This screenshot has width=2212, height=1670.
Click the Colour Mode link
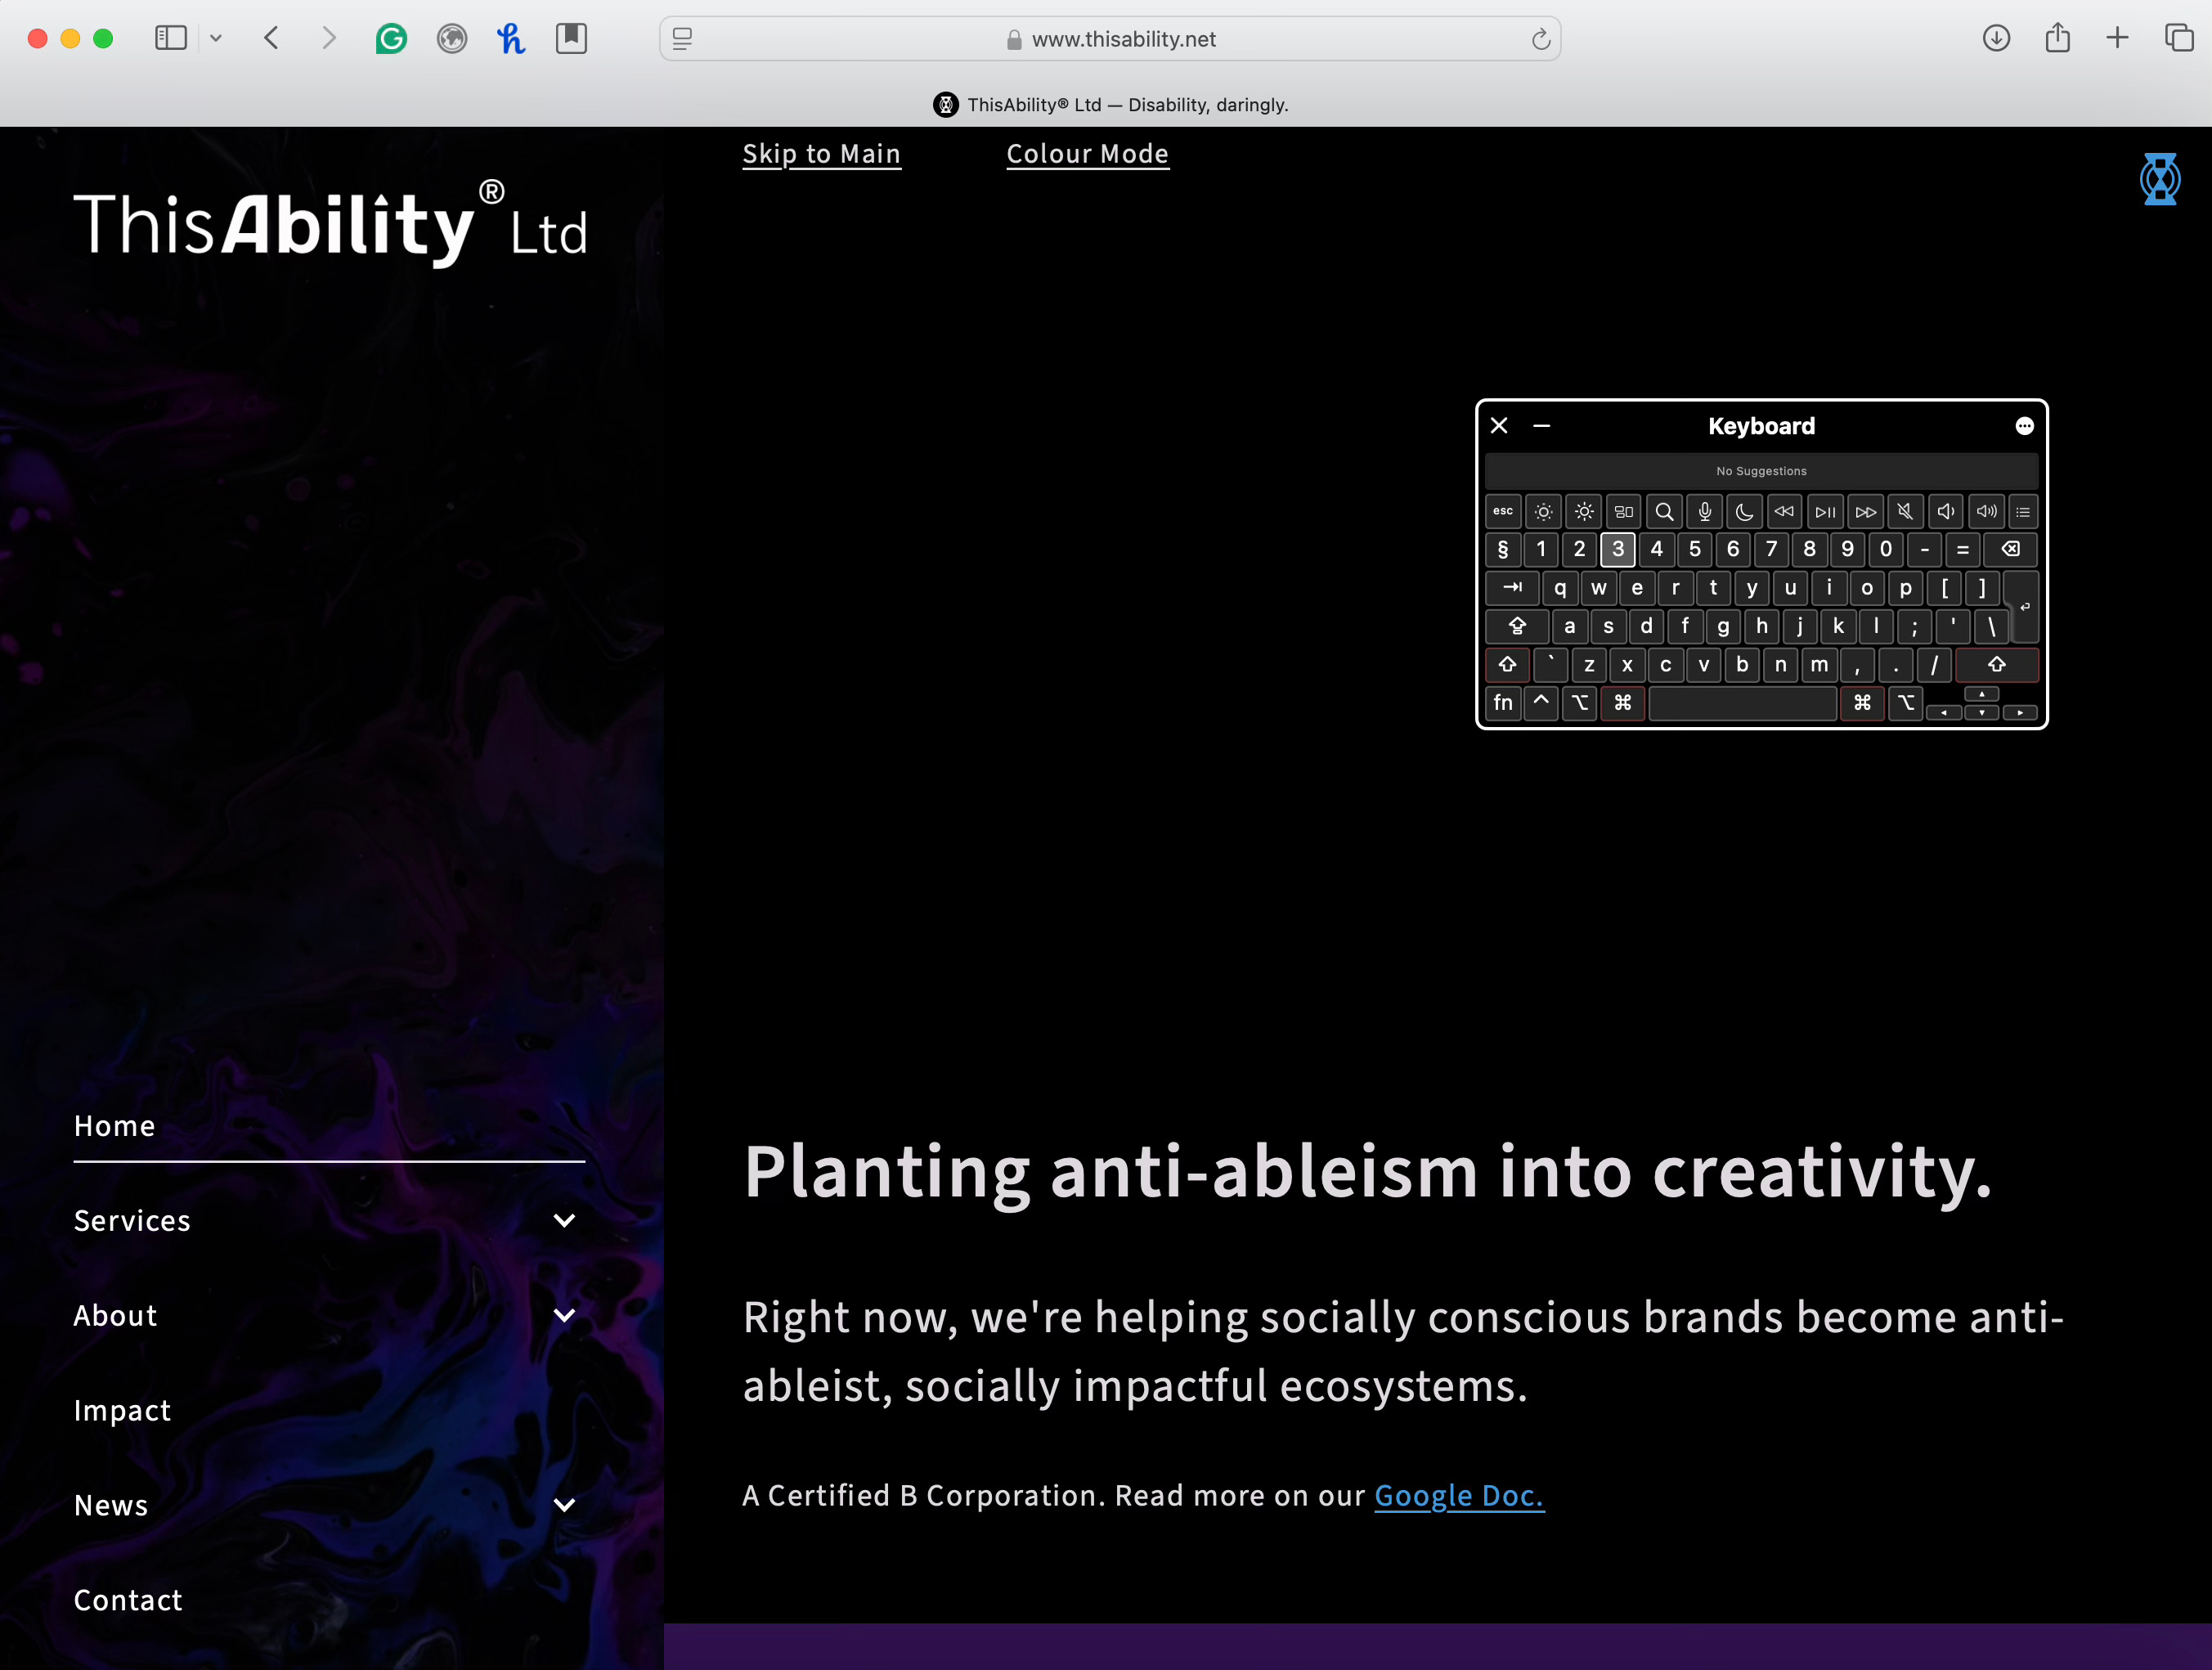coord(1087,154)
